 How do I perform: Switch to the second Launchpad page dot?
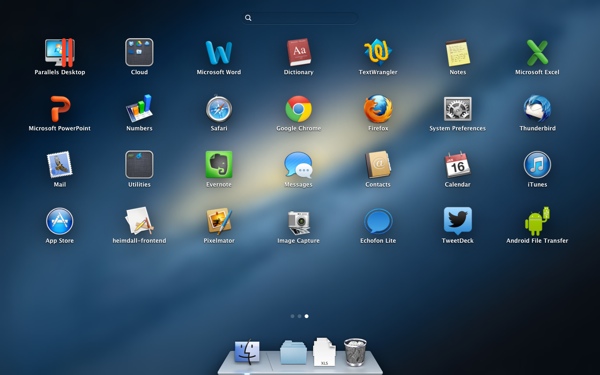pos(300,316)
